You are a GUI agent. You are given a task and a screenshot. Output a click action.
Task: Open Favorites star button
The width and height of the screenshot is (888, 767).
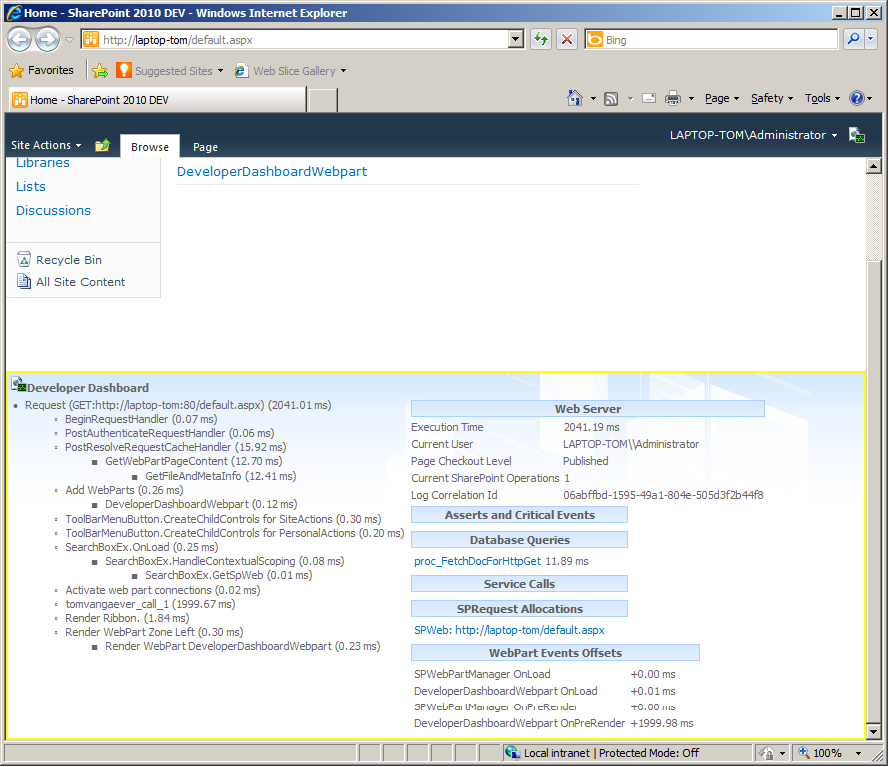42,70
